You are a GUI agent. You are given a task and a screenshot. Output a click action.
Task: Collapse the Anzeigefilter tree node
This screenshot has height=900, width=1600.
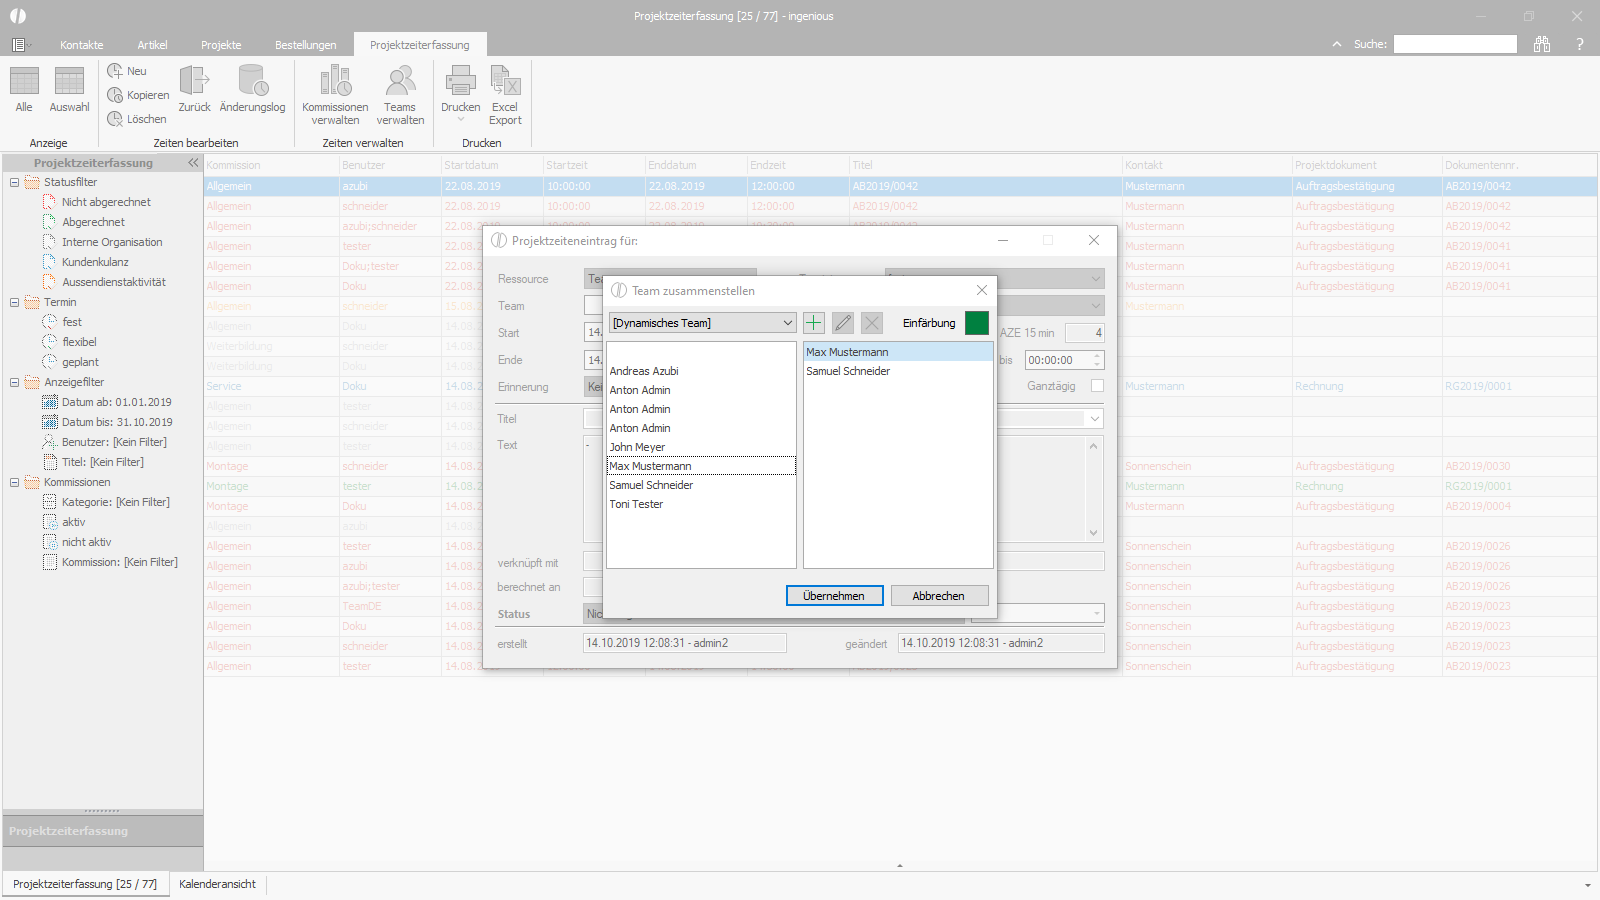(x=14, y=382)
